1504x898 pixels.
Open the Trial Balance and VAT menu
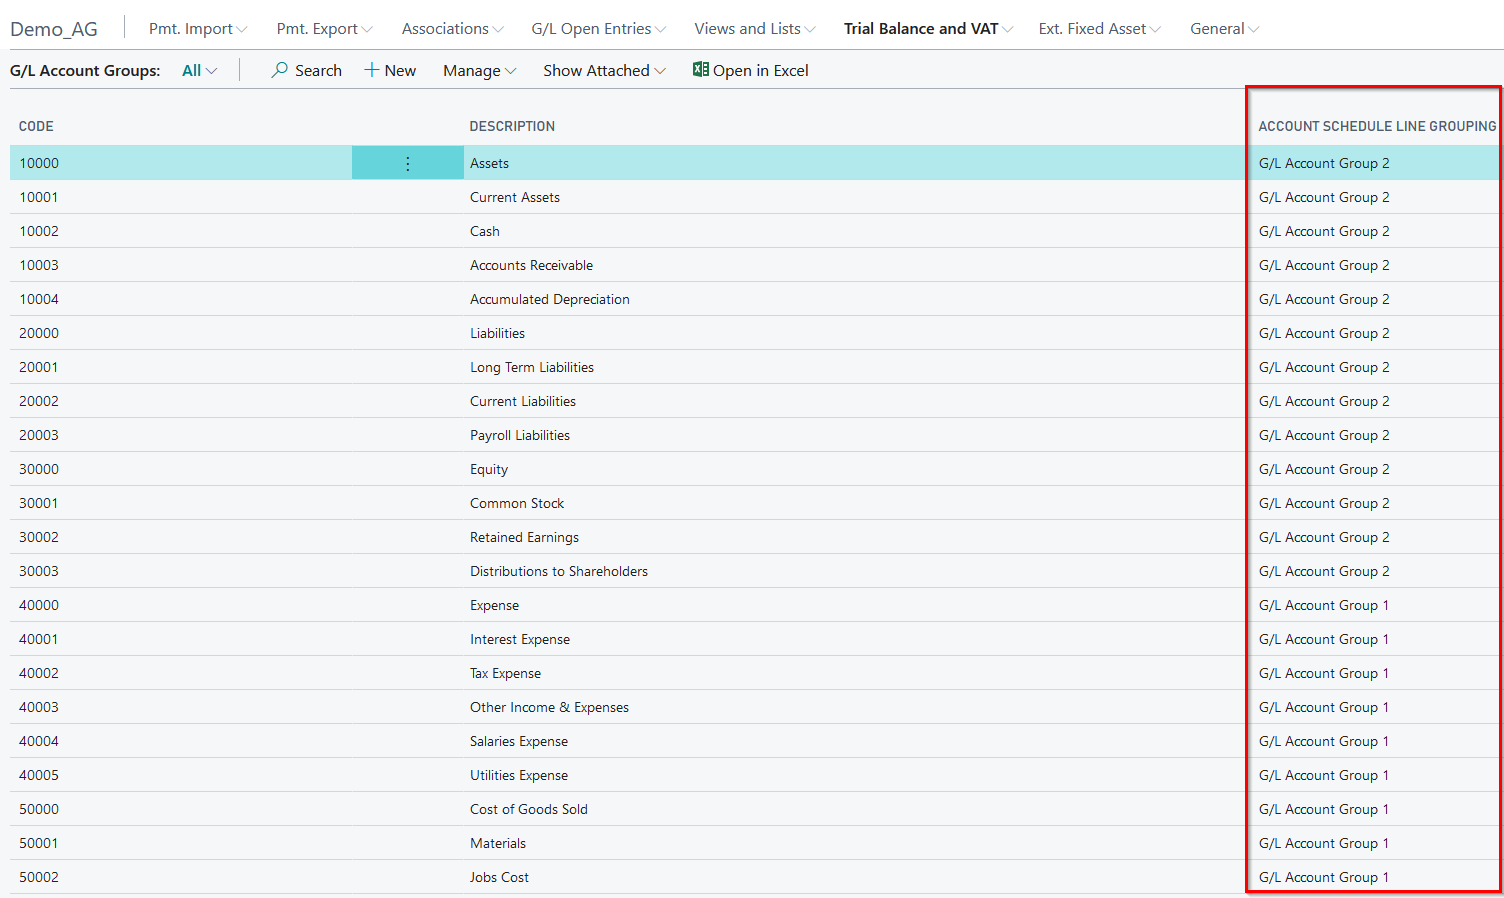pyautogui.click(x=927, y=29)
